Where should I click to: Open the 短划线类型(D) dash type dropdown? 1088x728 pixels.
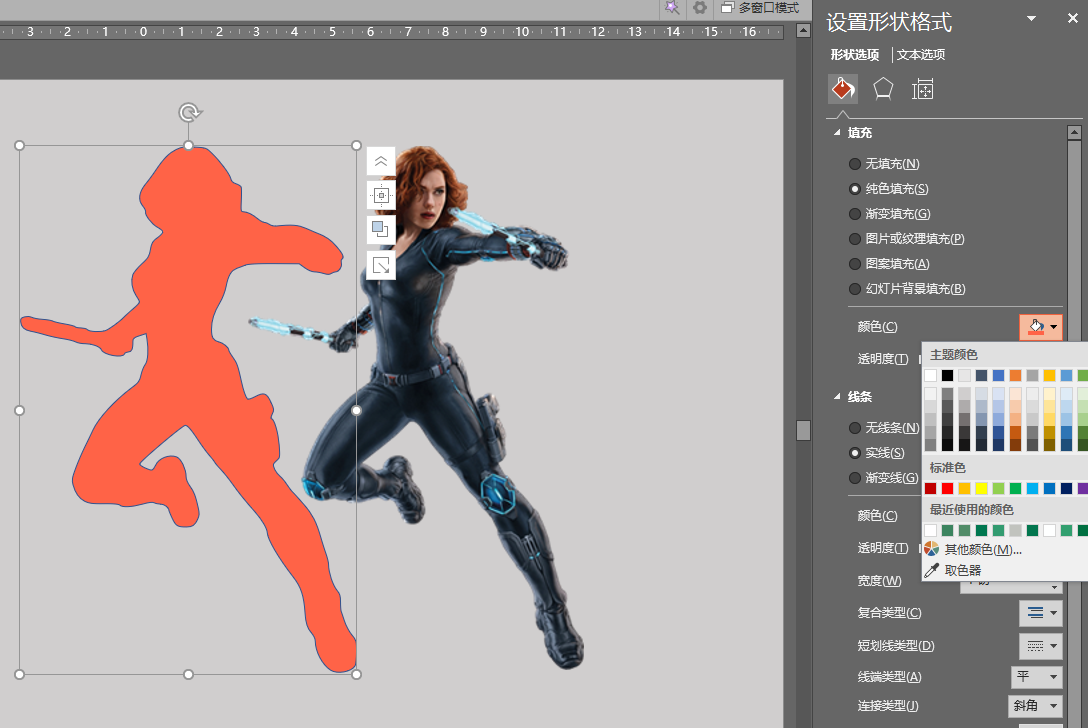pos(1041,646)
